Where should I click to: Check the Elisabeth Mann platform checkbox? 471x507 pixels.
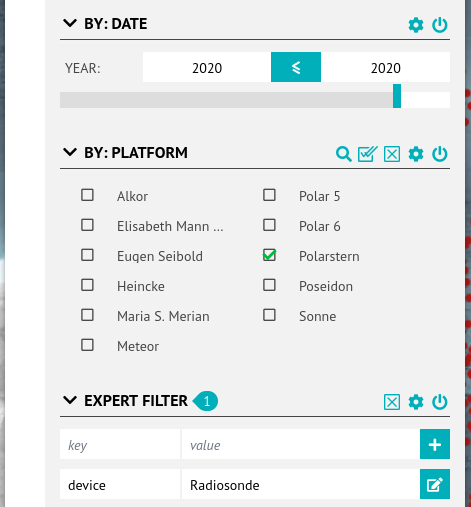87,225
